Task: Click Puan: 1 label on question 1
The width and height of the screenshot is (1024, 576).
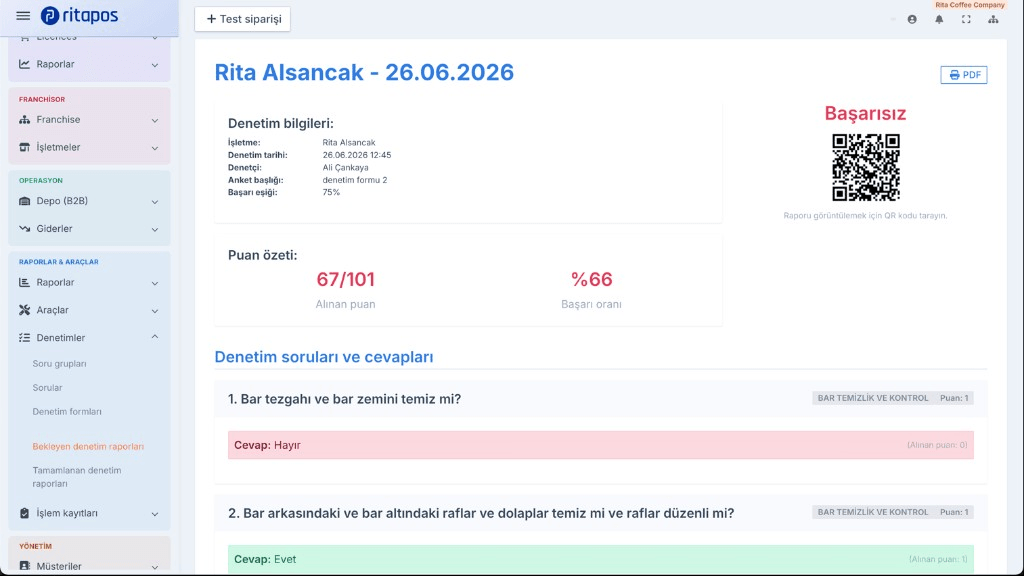Action: [x=954, y=398]
